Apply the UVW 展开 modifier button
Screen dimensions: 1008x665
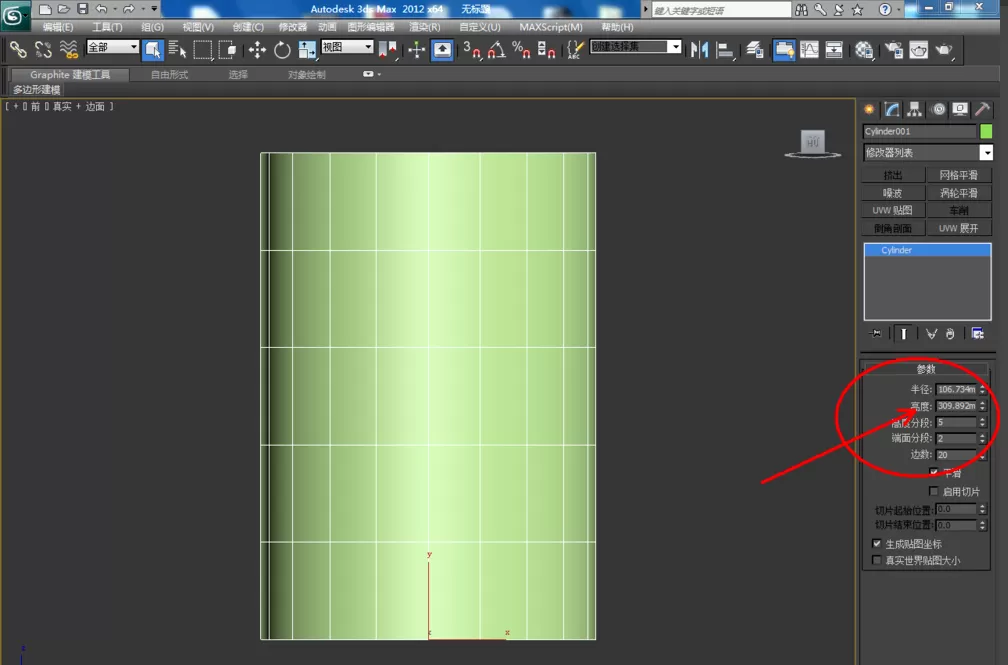pyautogui.click(x=958, y=228)
